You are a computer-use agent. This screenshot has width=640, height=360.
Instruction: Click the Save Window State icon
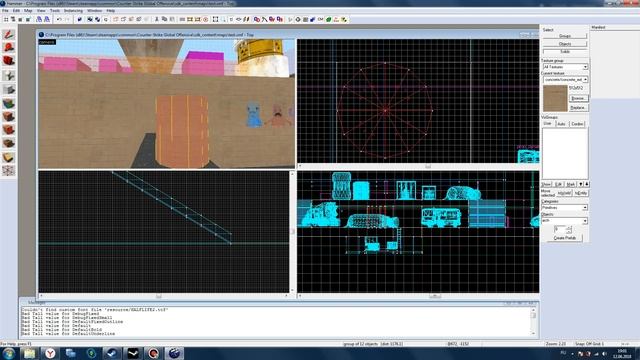pyautogui.click(x=47, y=19)
